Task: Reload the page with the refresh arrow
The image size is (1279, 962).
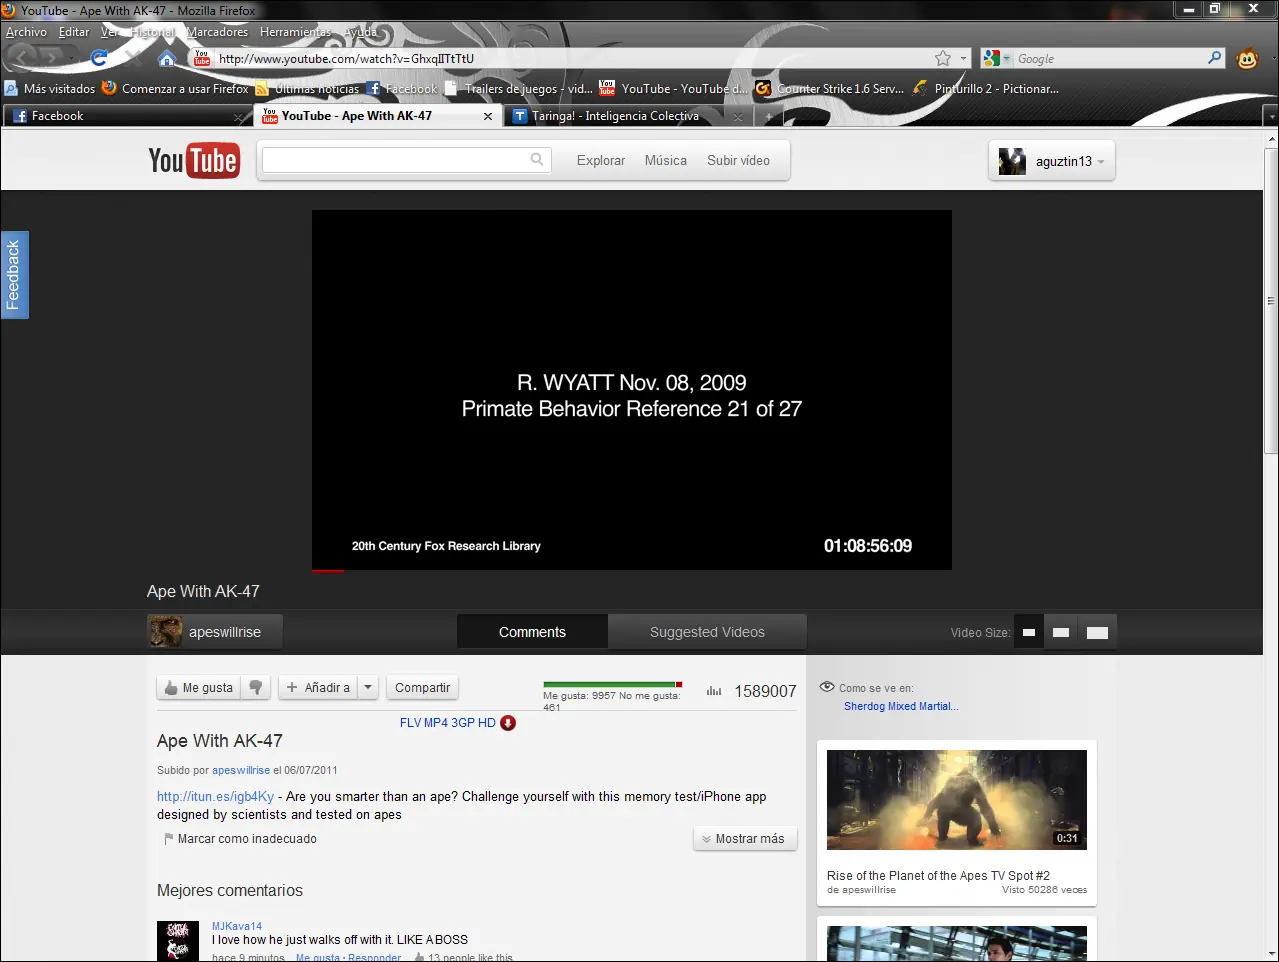Action: (99, 58)
